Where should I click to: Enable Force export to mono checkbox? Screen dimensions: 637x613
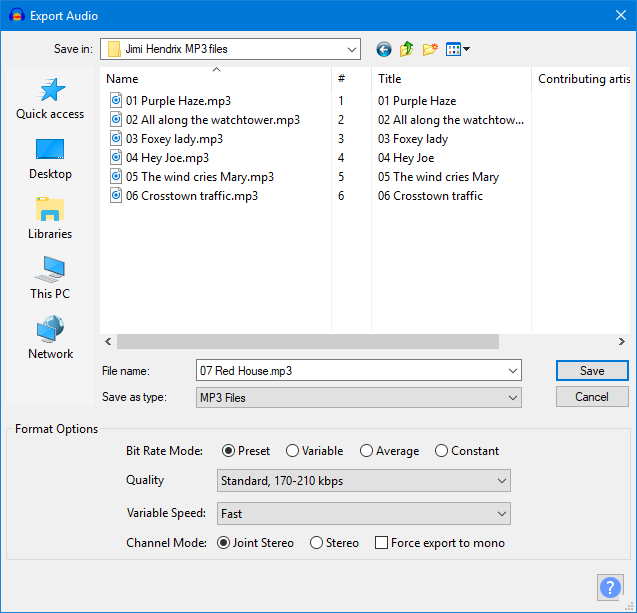381,543
